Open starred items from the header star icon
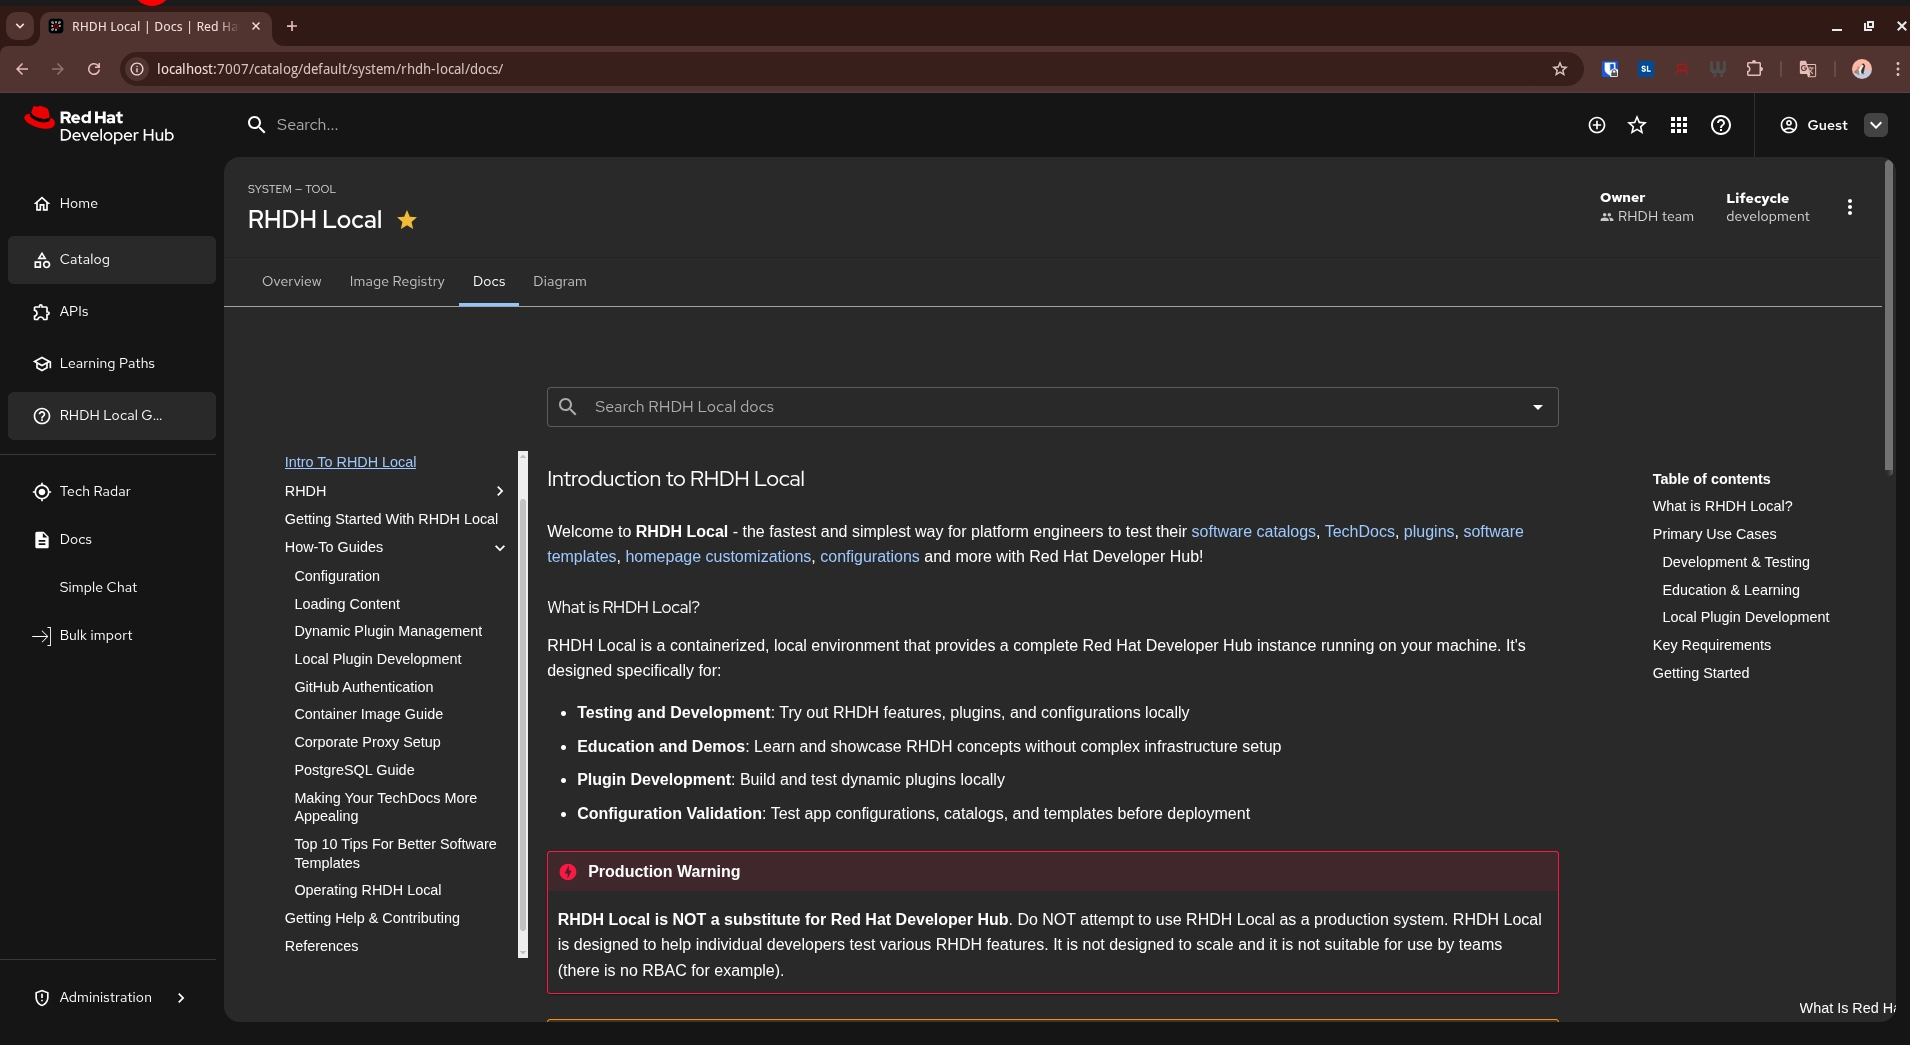The width and height of the screenshot is (1910, 1045). pos(1637,125)
